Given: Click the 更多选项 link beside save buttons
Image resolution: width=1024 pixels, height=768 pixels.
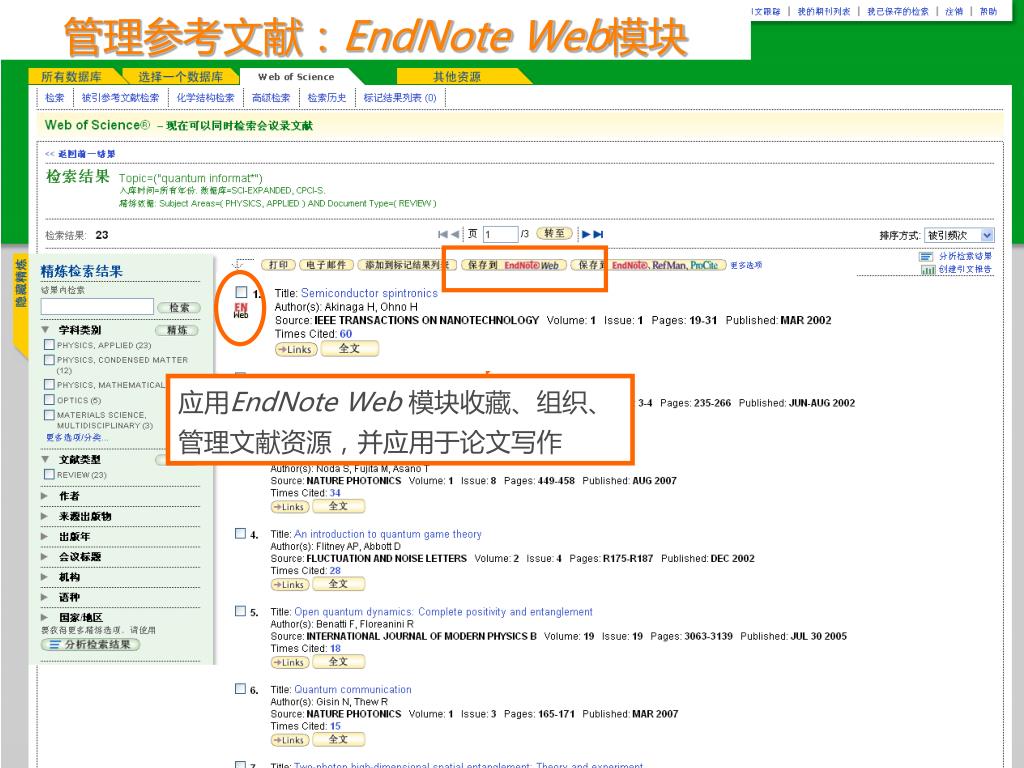Looking at the screenshot, I should pos(746,265).
